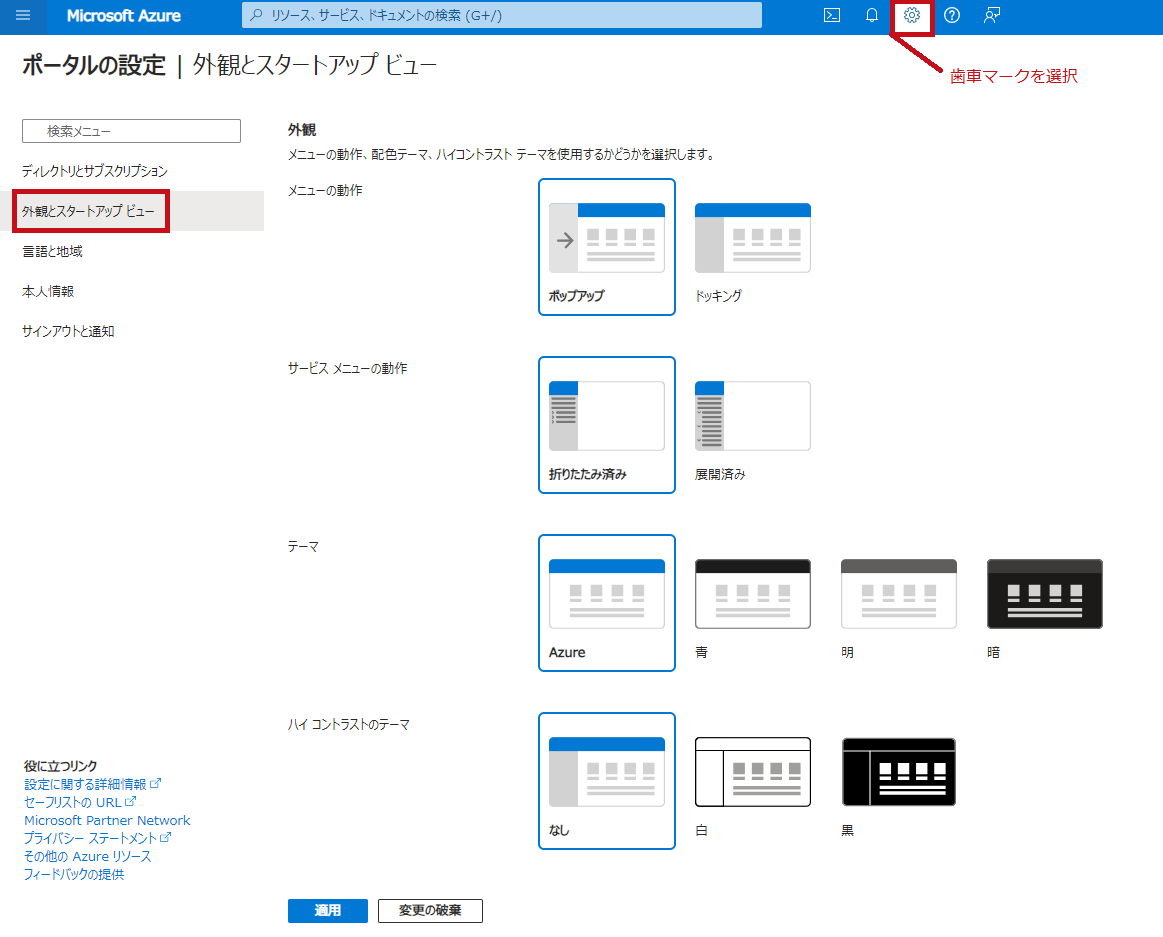This screenshot has height=937, width=1163.
Task: Open the help question mark icon
Action: [x=952, y=16]
